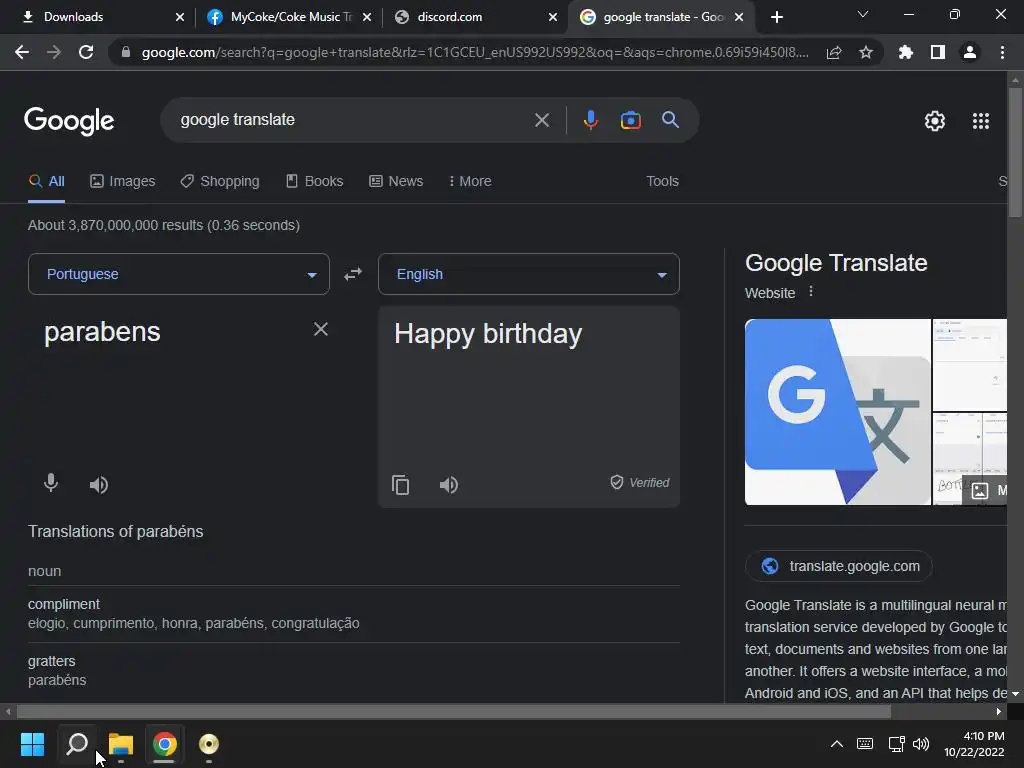
Task: Open Google settings gear
Action: (935, 121)
